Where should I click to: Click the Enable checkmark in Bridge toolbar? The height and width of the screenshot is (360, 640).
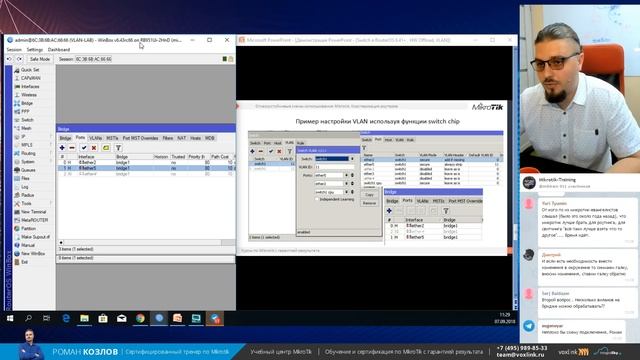tap(84, 148)
